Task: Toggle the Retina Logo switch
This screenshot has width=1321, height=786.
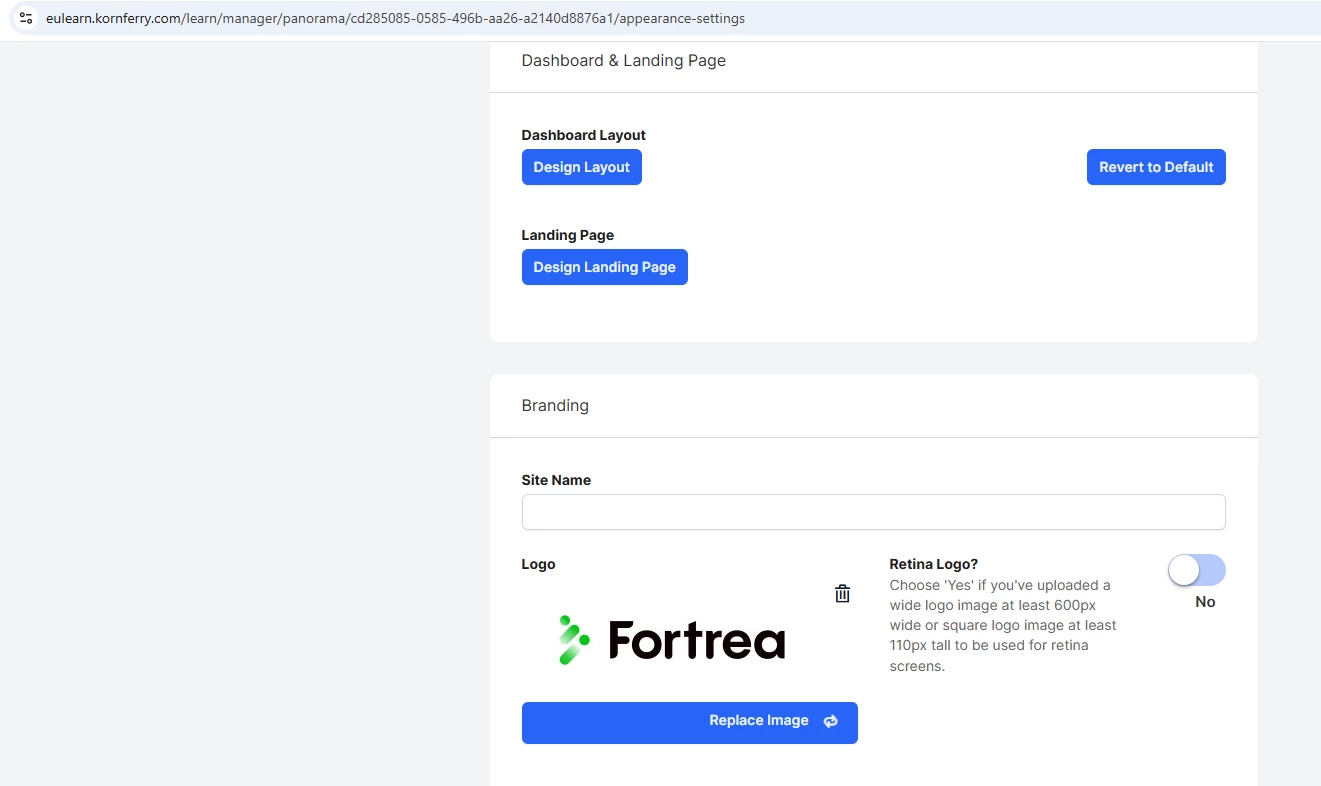Action: point(1196,570)
